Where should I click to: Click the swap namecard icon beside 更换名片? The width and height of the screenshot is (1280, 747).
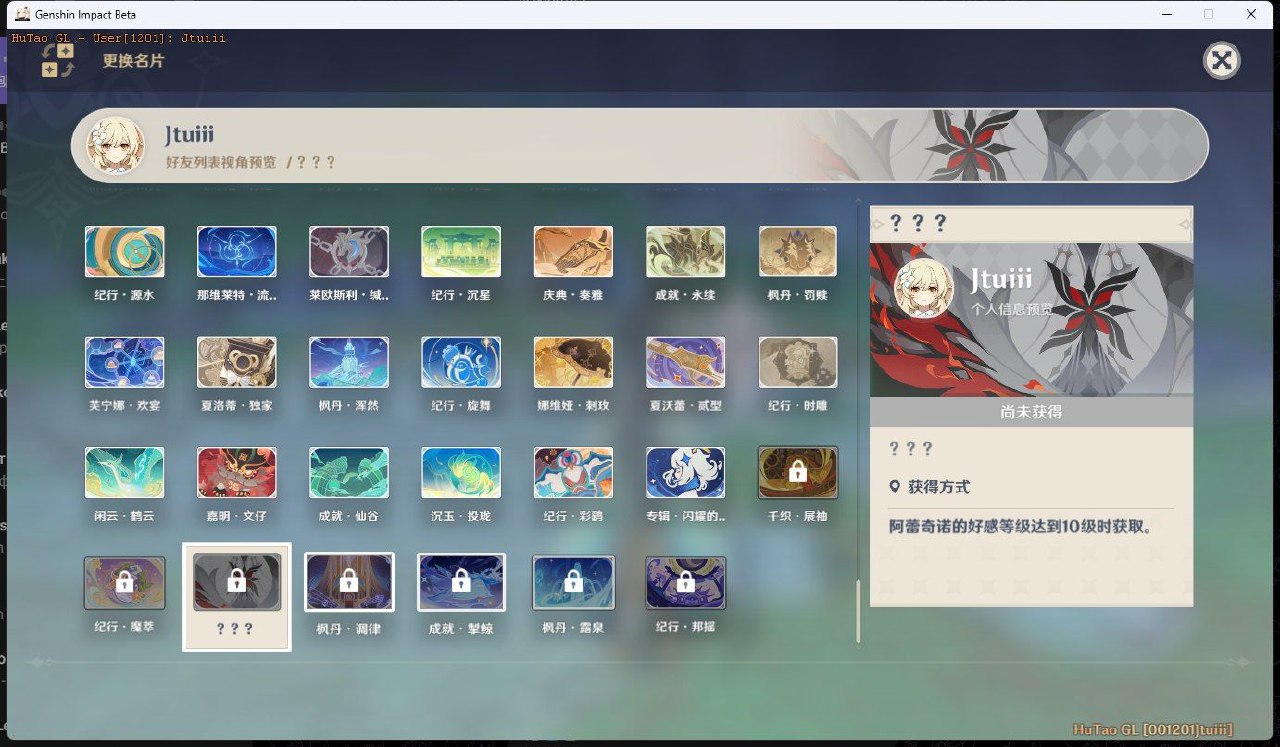[x=58, y=60]
